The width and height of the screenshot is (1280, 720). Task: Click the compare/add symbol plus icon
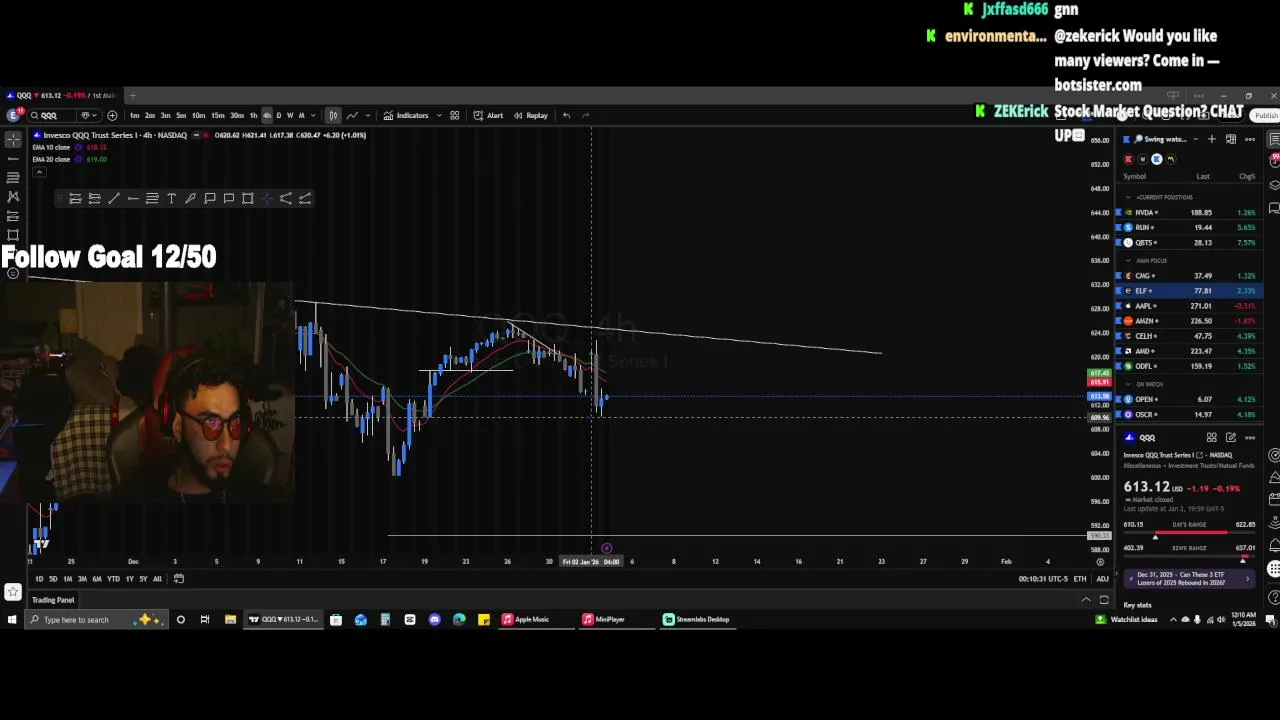(112, 115)
